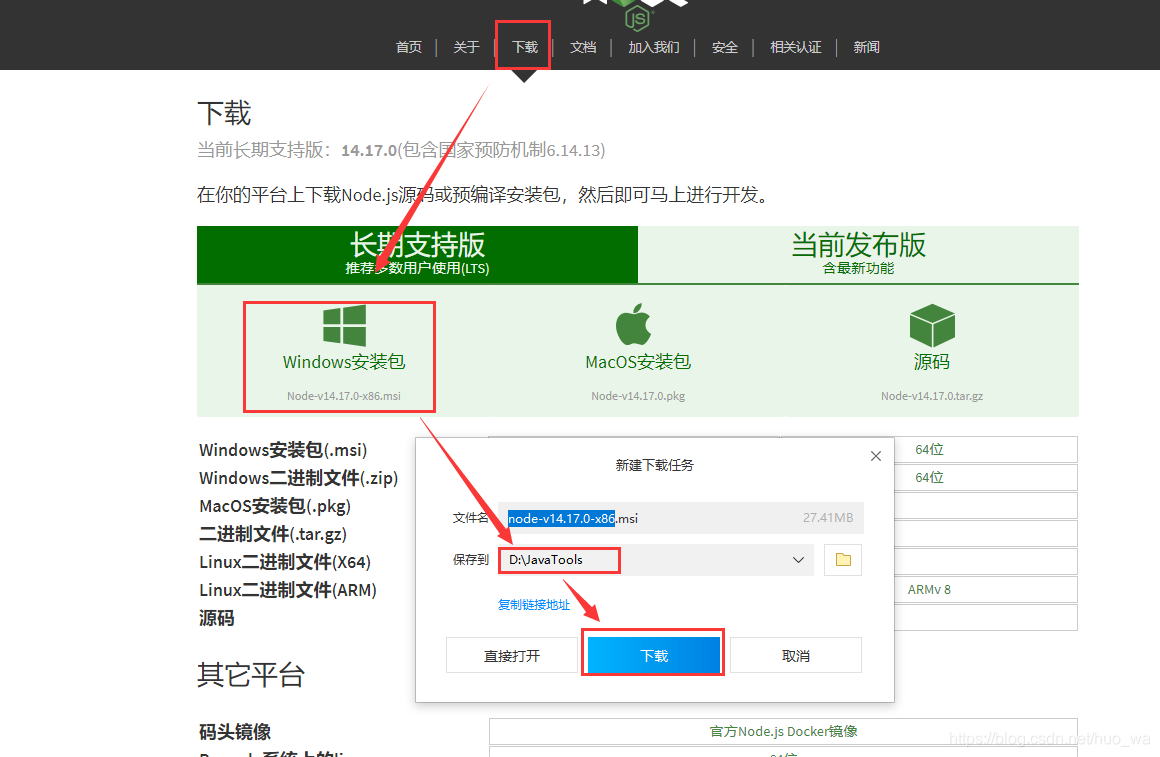
Task: Open folder browser icon in download dialog
Action: [843, 560]
